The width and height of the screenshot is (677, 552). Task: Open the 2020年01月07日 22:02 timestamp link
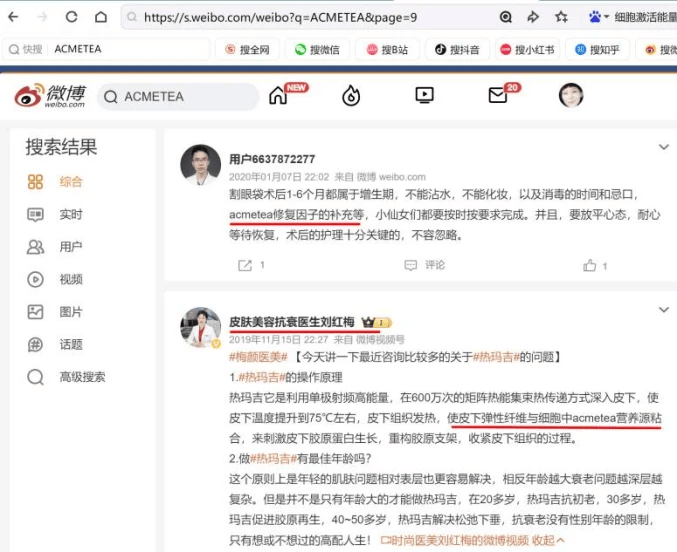pyautogui.click(x=279, y=177)
